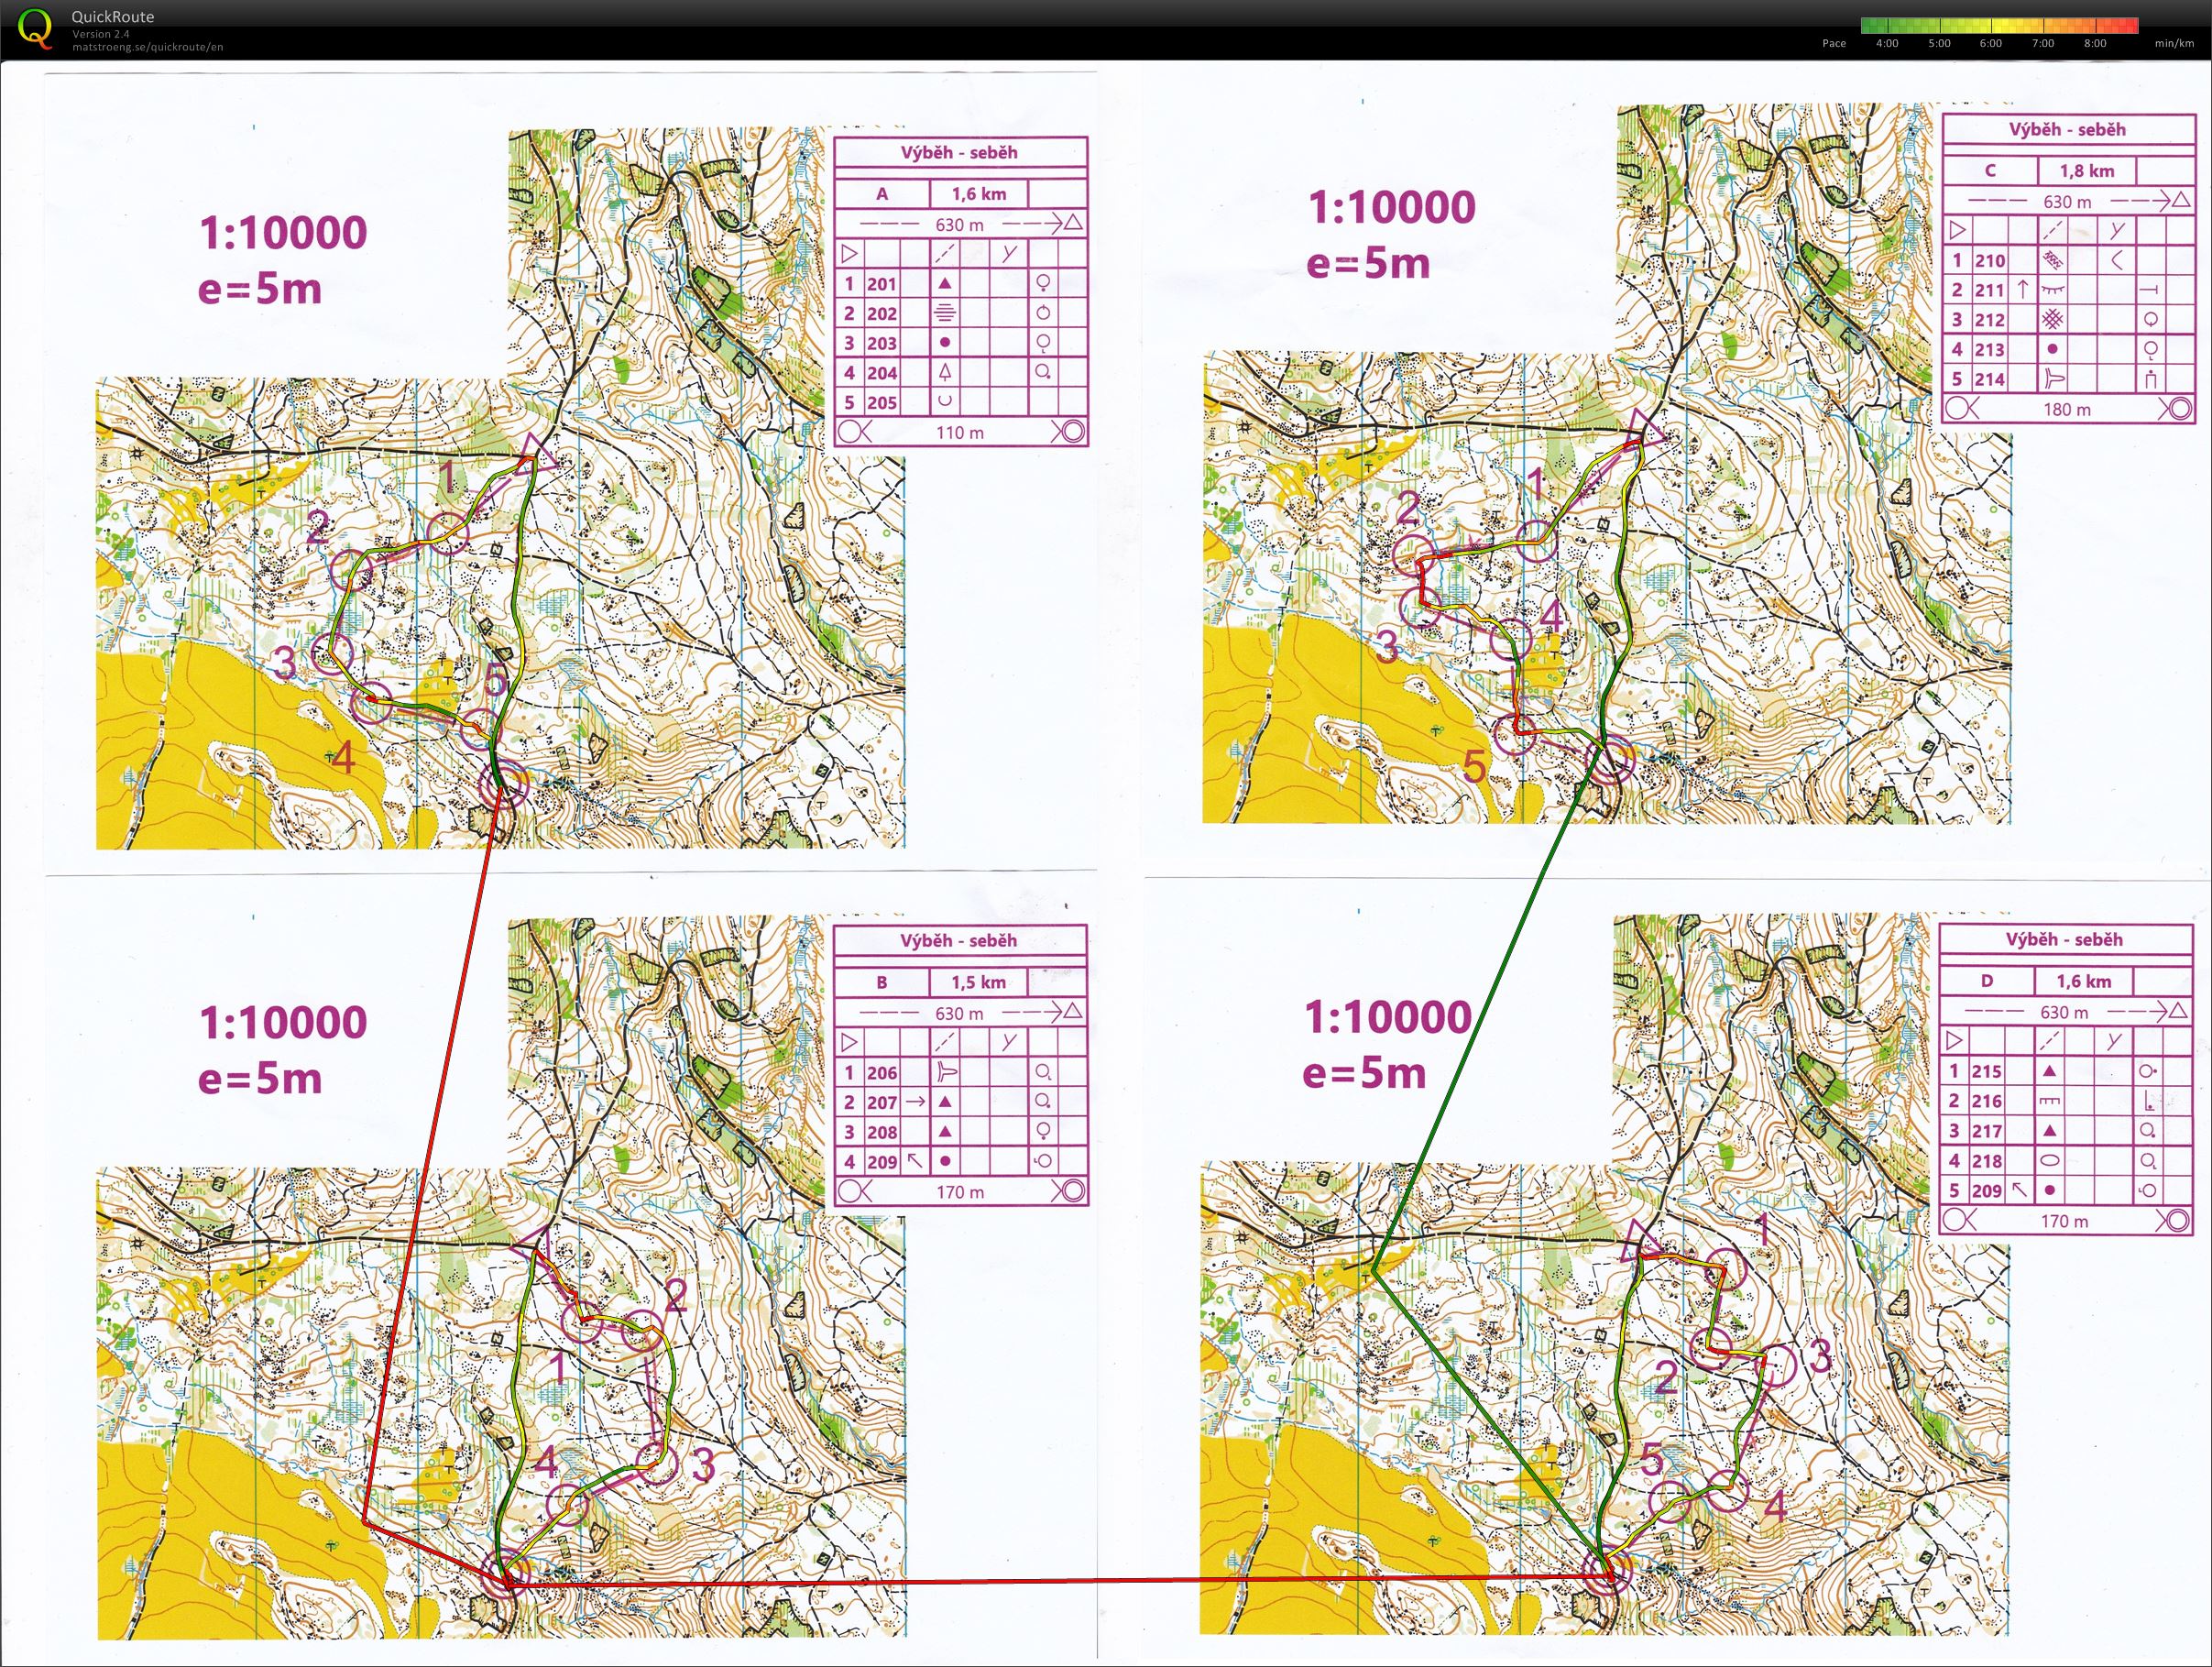The image size is (2212, 1667).
Task: Click control code 216 in course D table
Action: 1986,1102
